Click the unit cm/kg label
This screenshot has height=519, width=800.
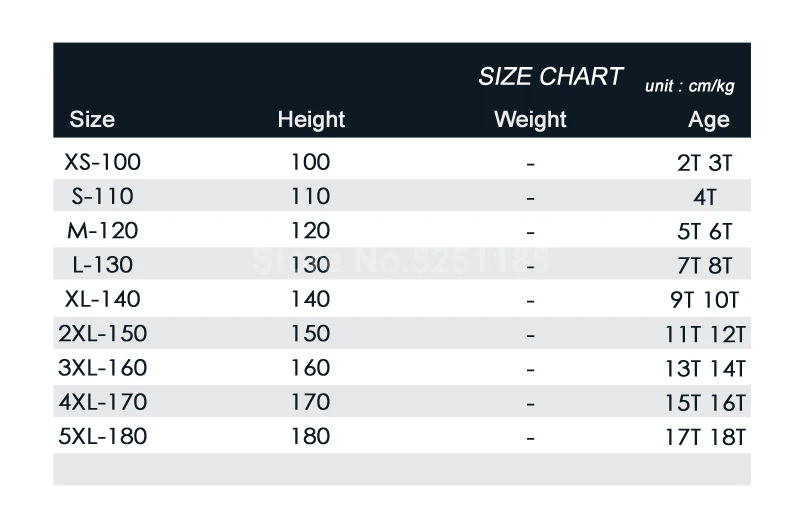pyautogui.click(x=689, y=86)
